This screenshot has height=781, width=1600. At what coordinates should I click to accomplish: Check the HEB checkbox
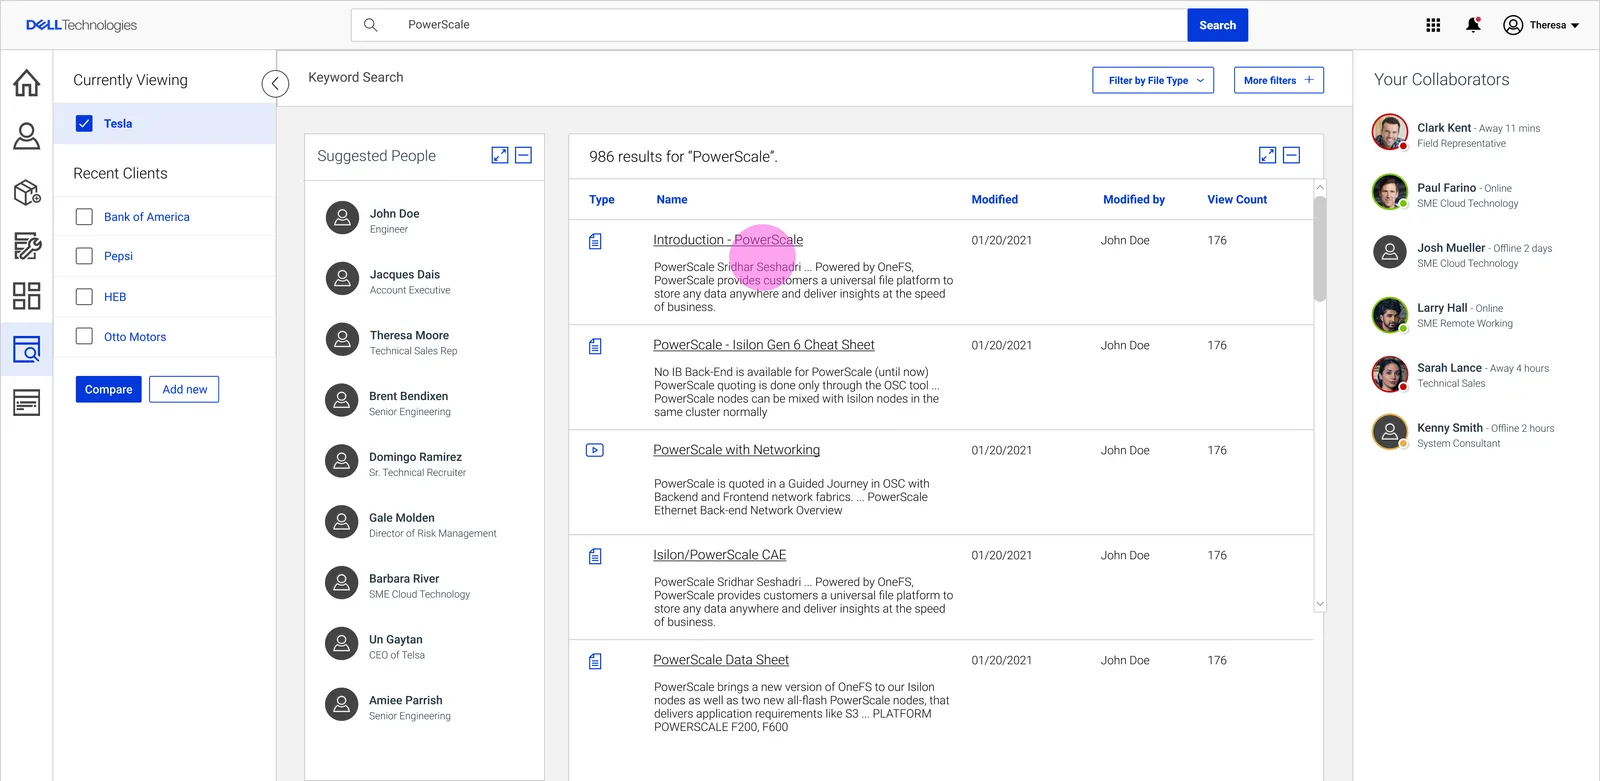[x=84, y=296]
